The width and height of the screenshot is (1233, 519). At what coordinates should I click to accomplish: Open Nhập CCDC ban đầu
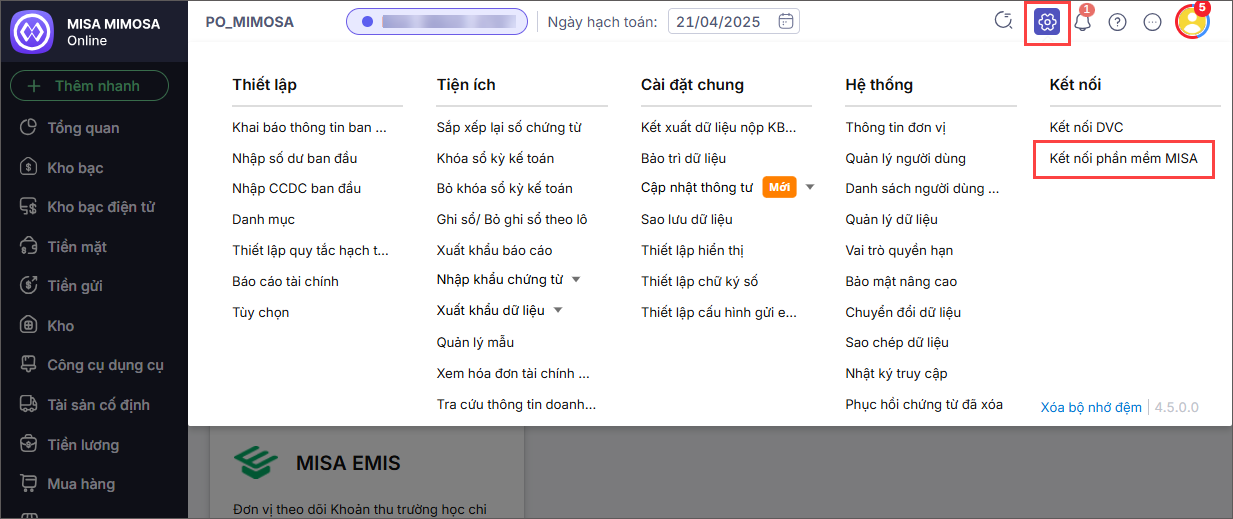[x=296, y=188]
